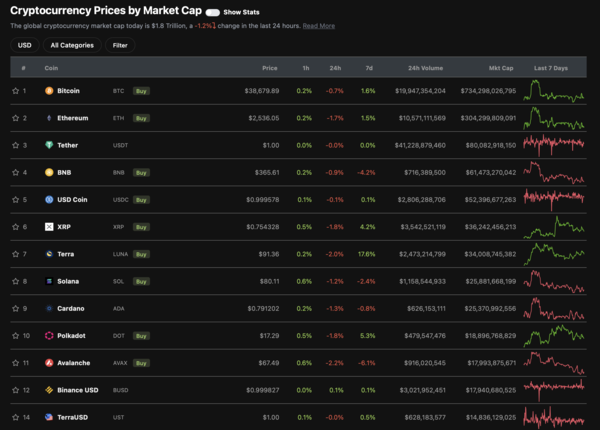Sort by Mkt Cap header
This screenshot has height=430, width=600.
coord(501,68)
